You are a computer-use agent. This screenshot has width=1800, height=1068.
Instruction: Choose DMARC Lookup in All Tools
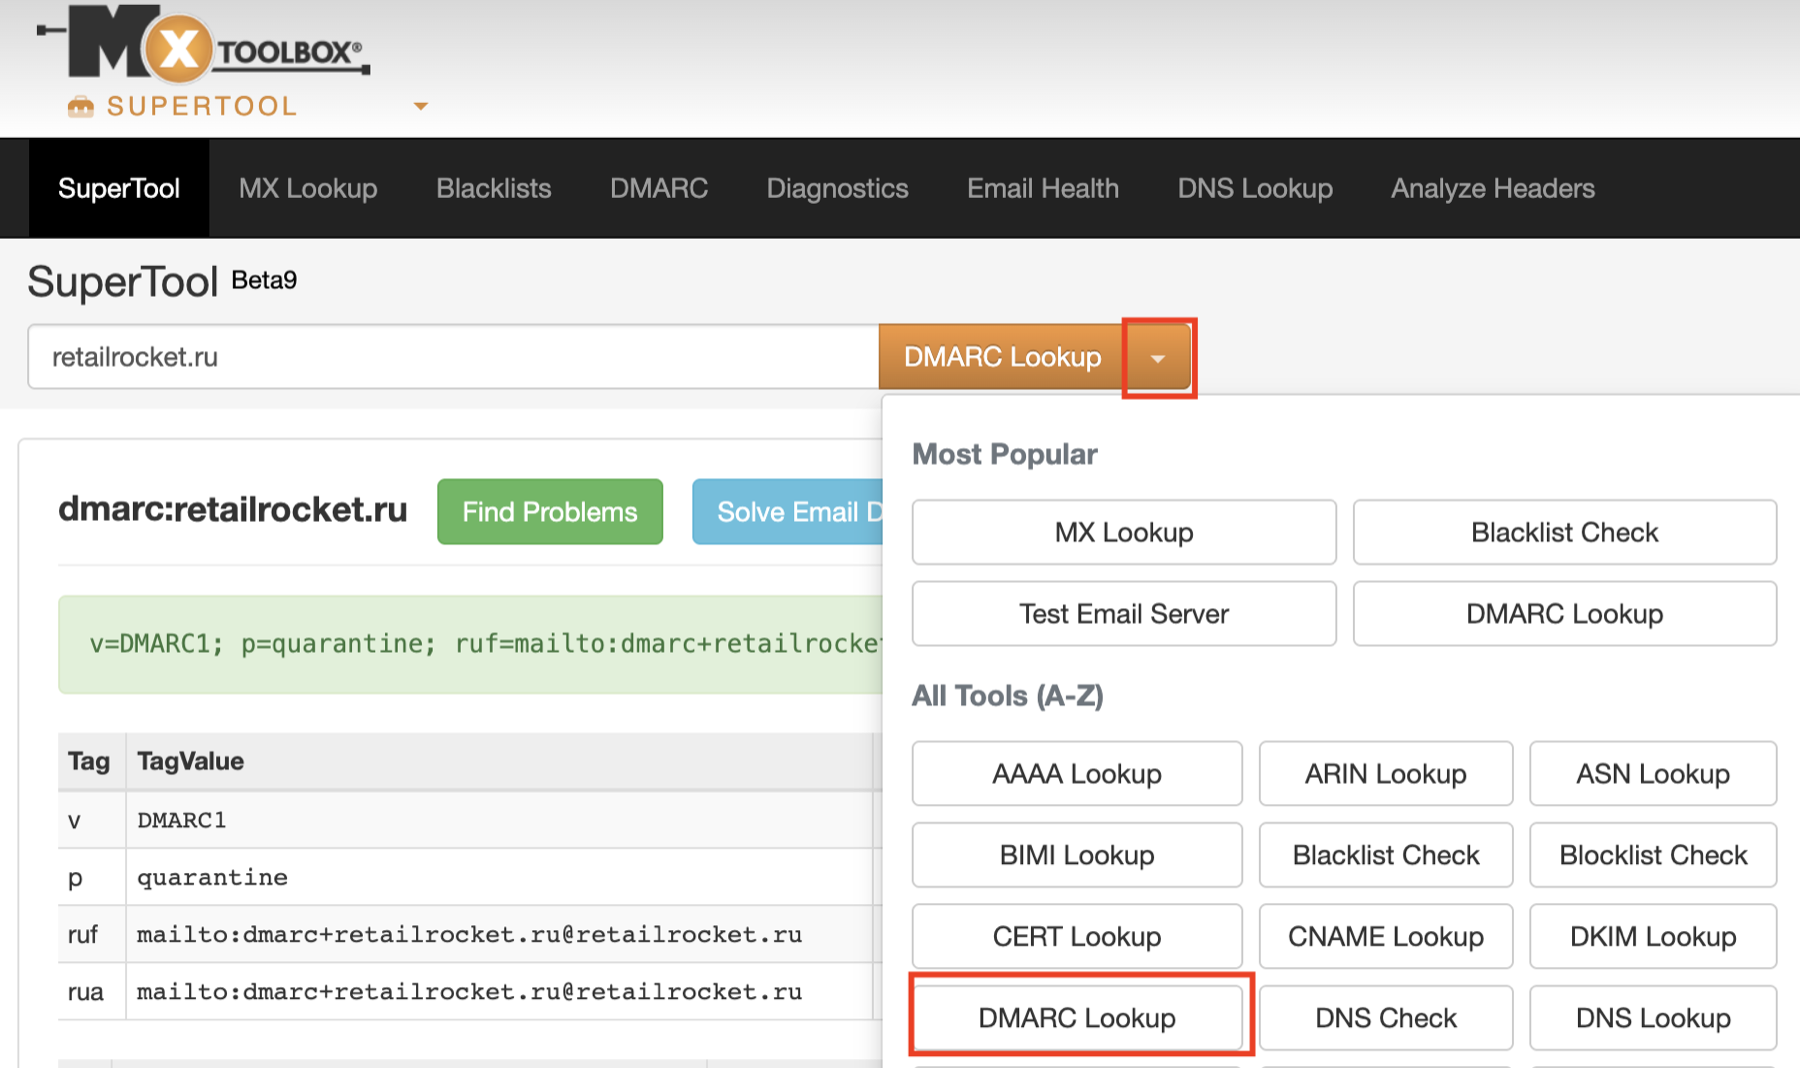pos(1077,1018)
